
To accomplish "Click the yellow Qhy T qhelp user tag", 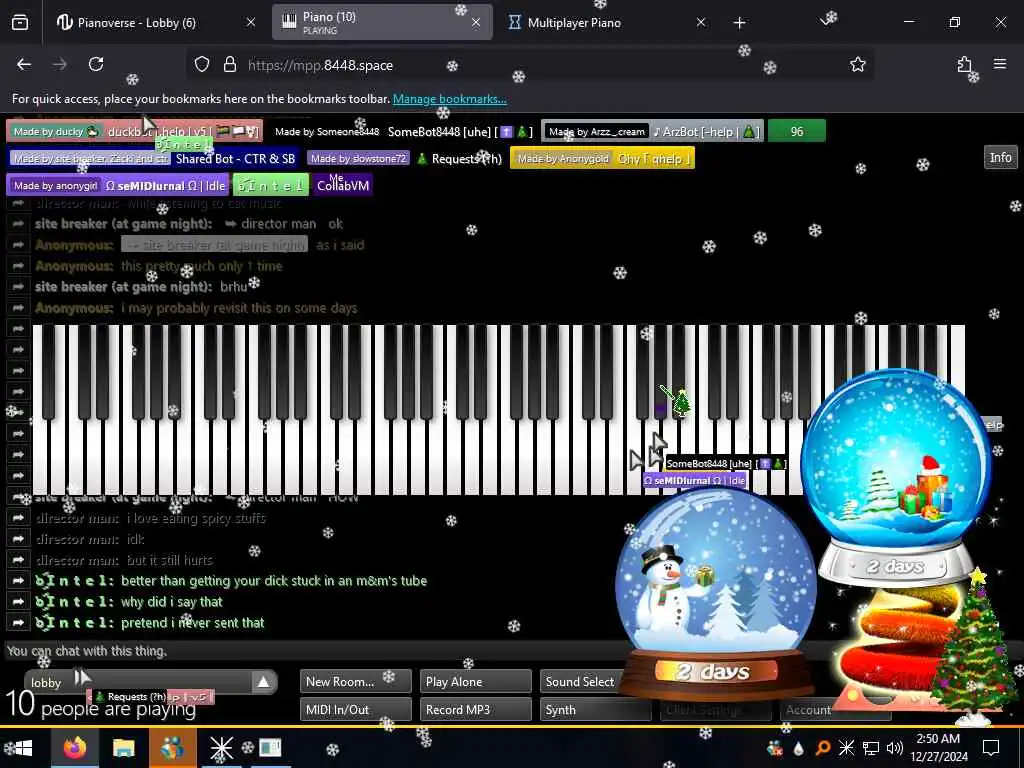I will point(602,159).
